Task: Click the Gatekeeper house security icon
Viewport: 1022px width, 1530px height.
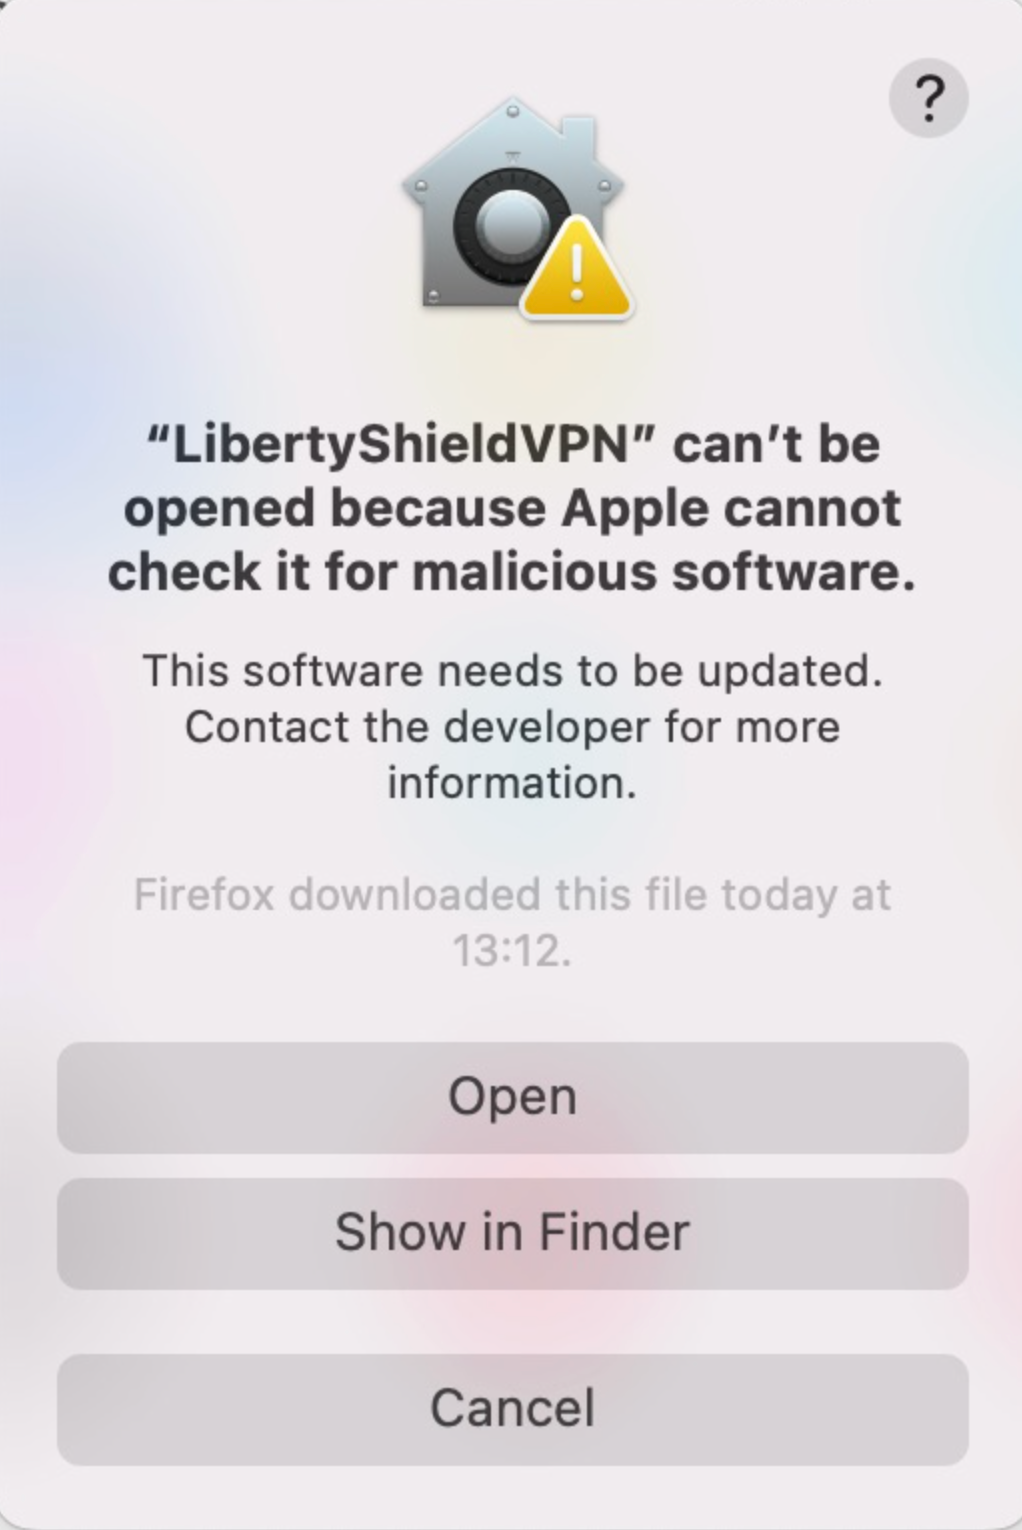Action: (516, 208)
